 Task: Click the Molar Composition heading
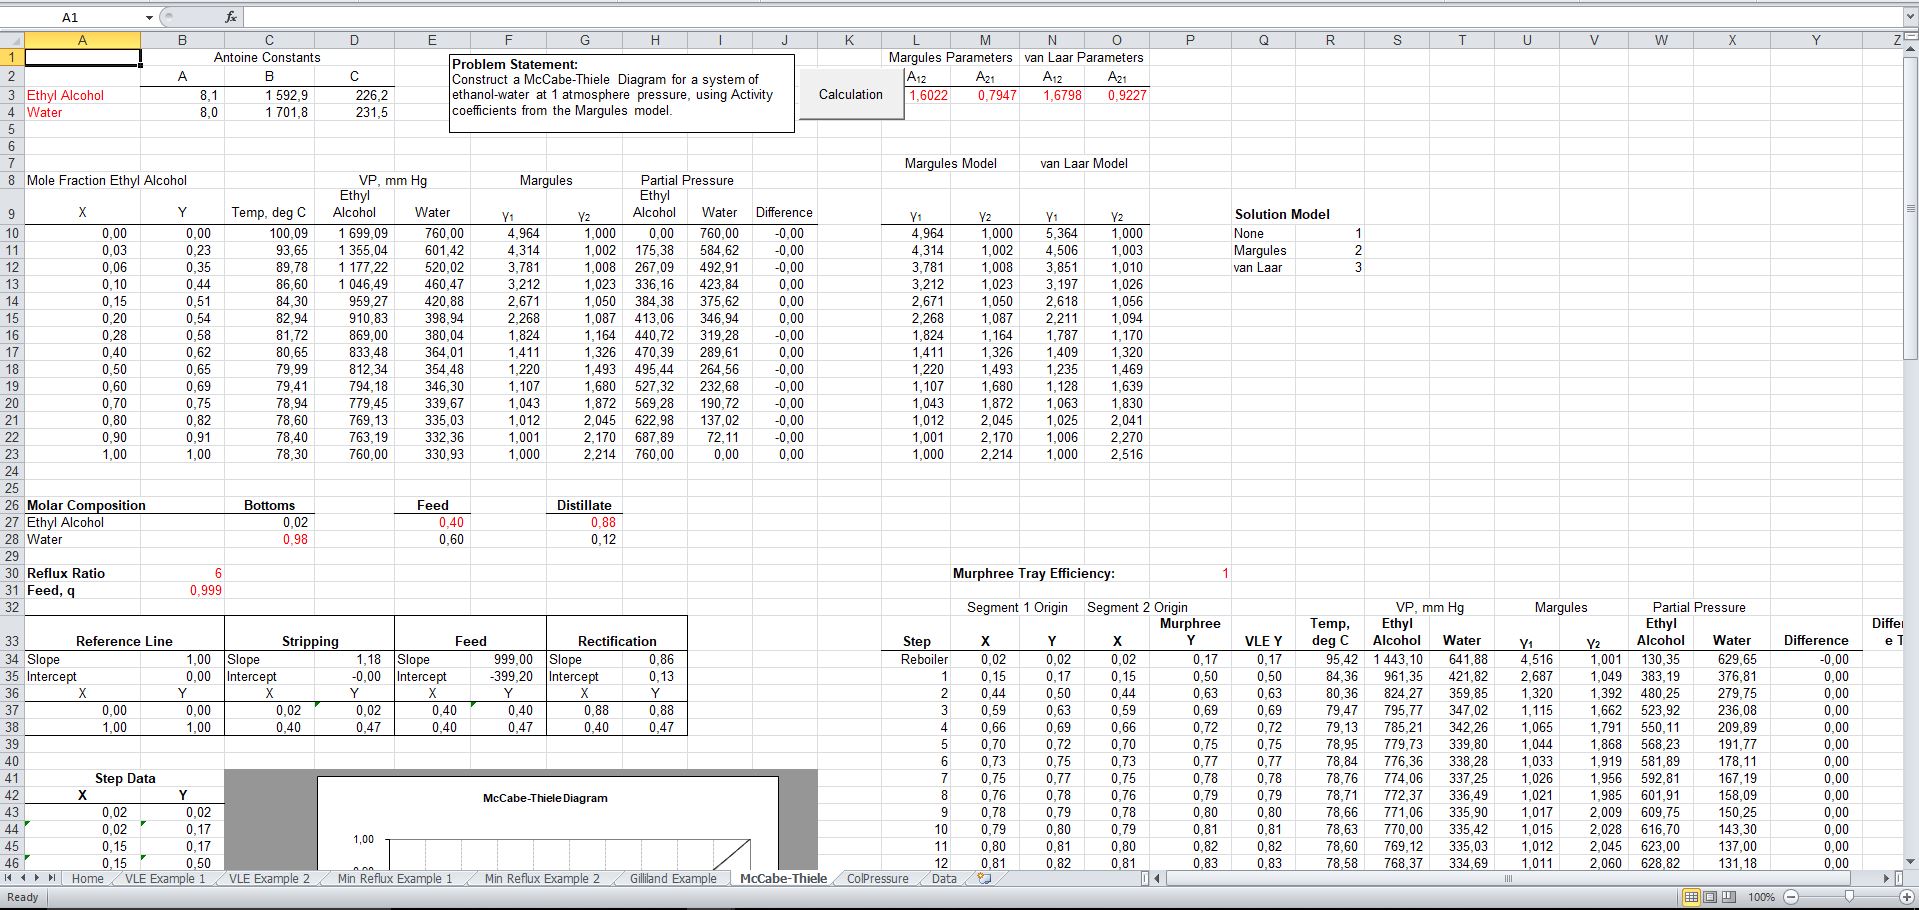[86, 505]
